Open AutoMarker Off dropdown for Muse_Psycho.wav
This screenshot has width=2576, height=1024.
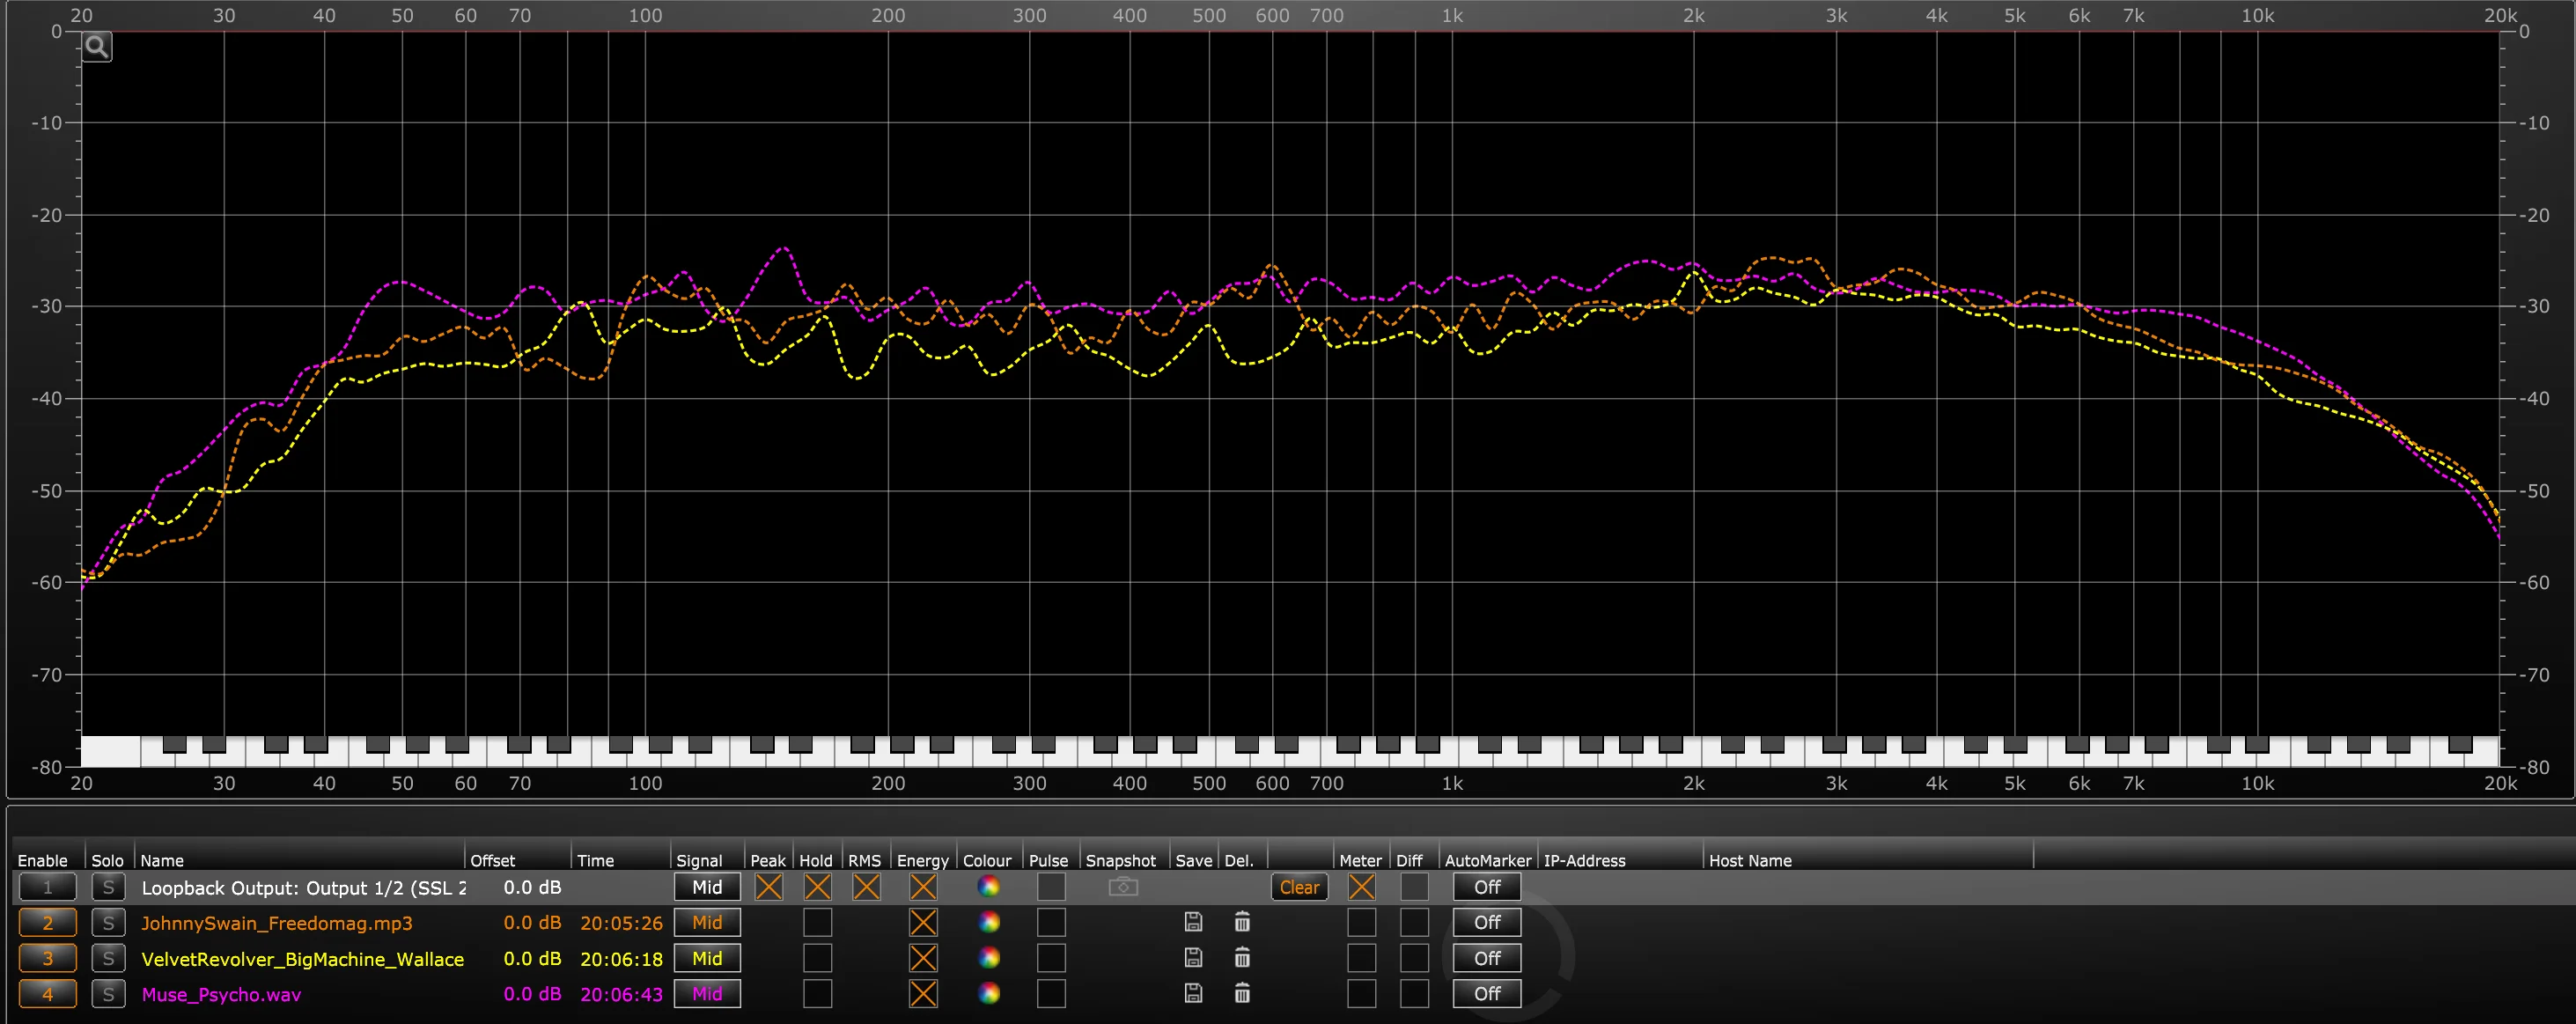[x=1487, y=994]
